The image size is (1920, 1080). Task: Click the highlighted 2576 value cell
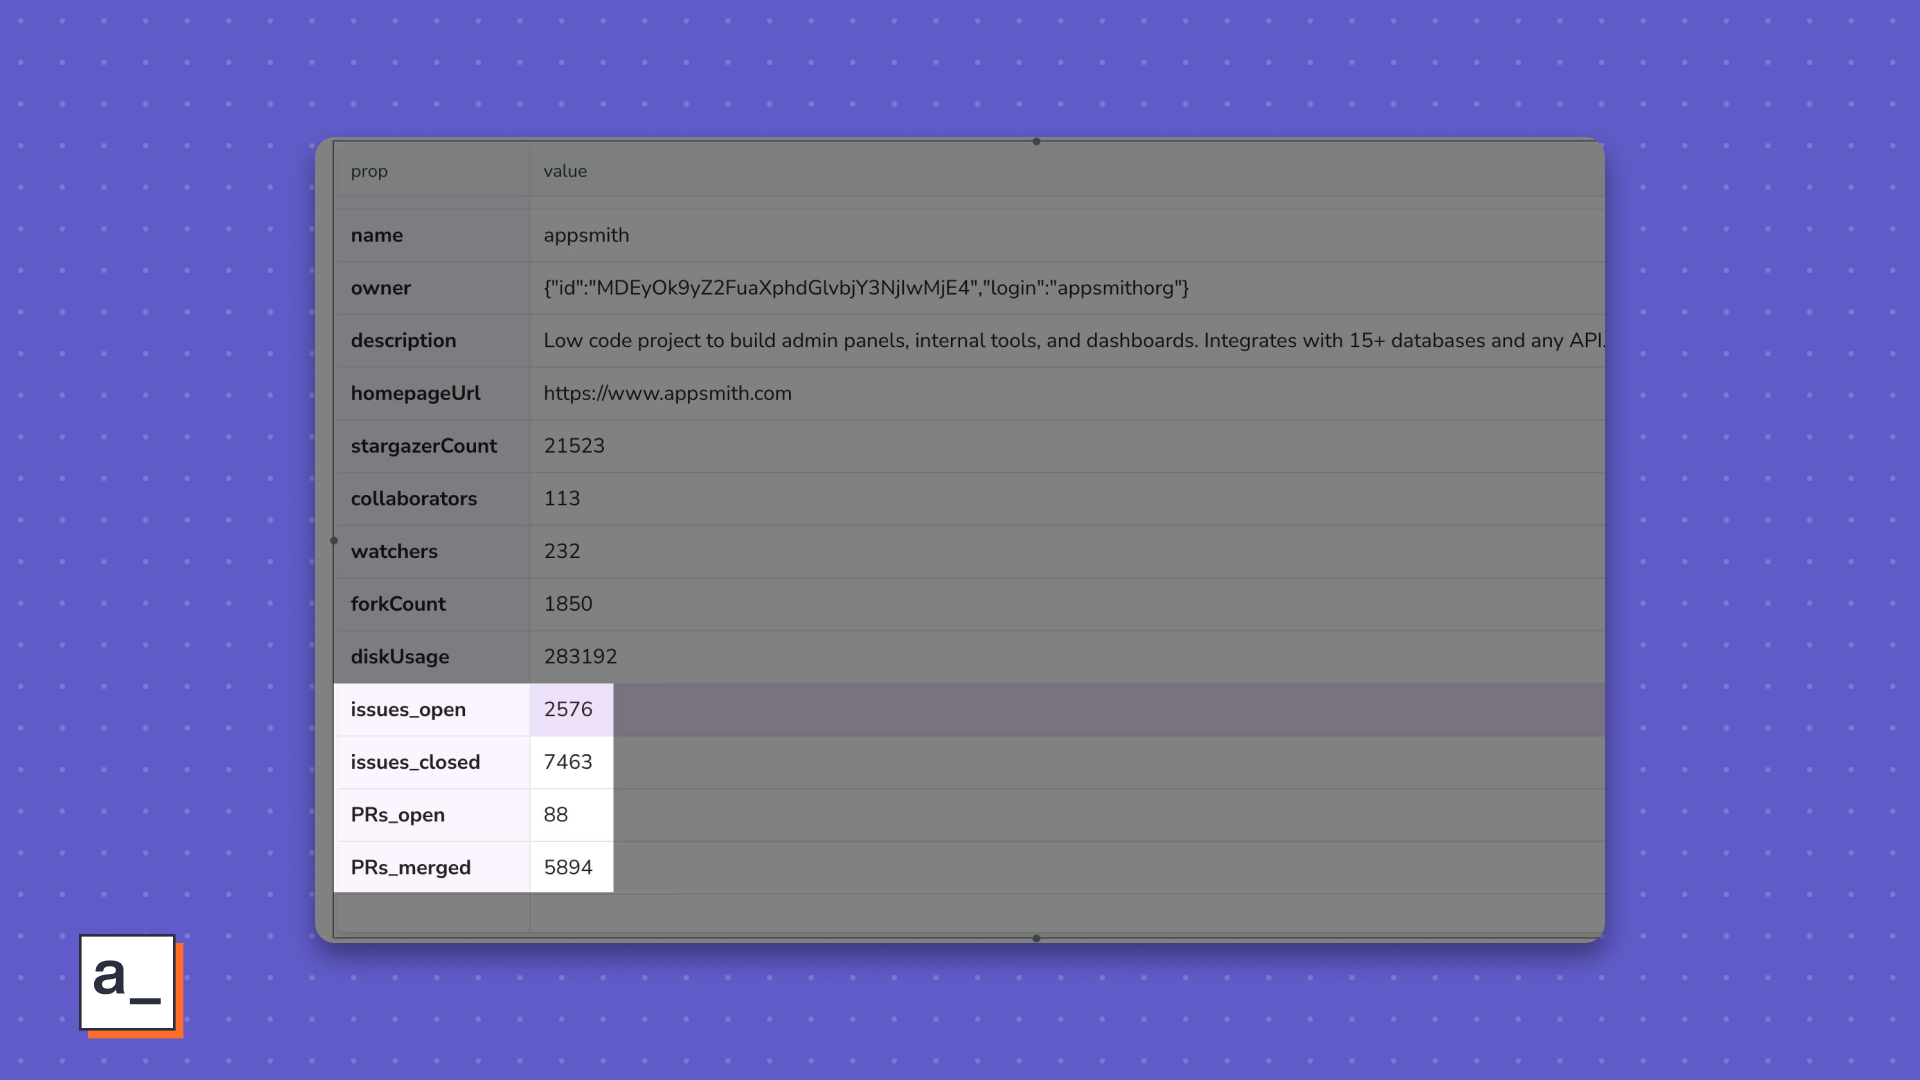(x=571, y=710)
